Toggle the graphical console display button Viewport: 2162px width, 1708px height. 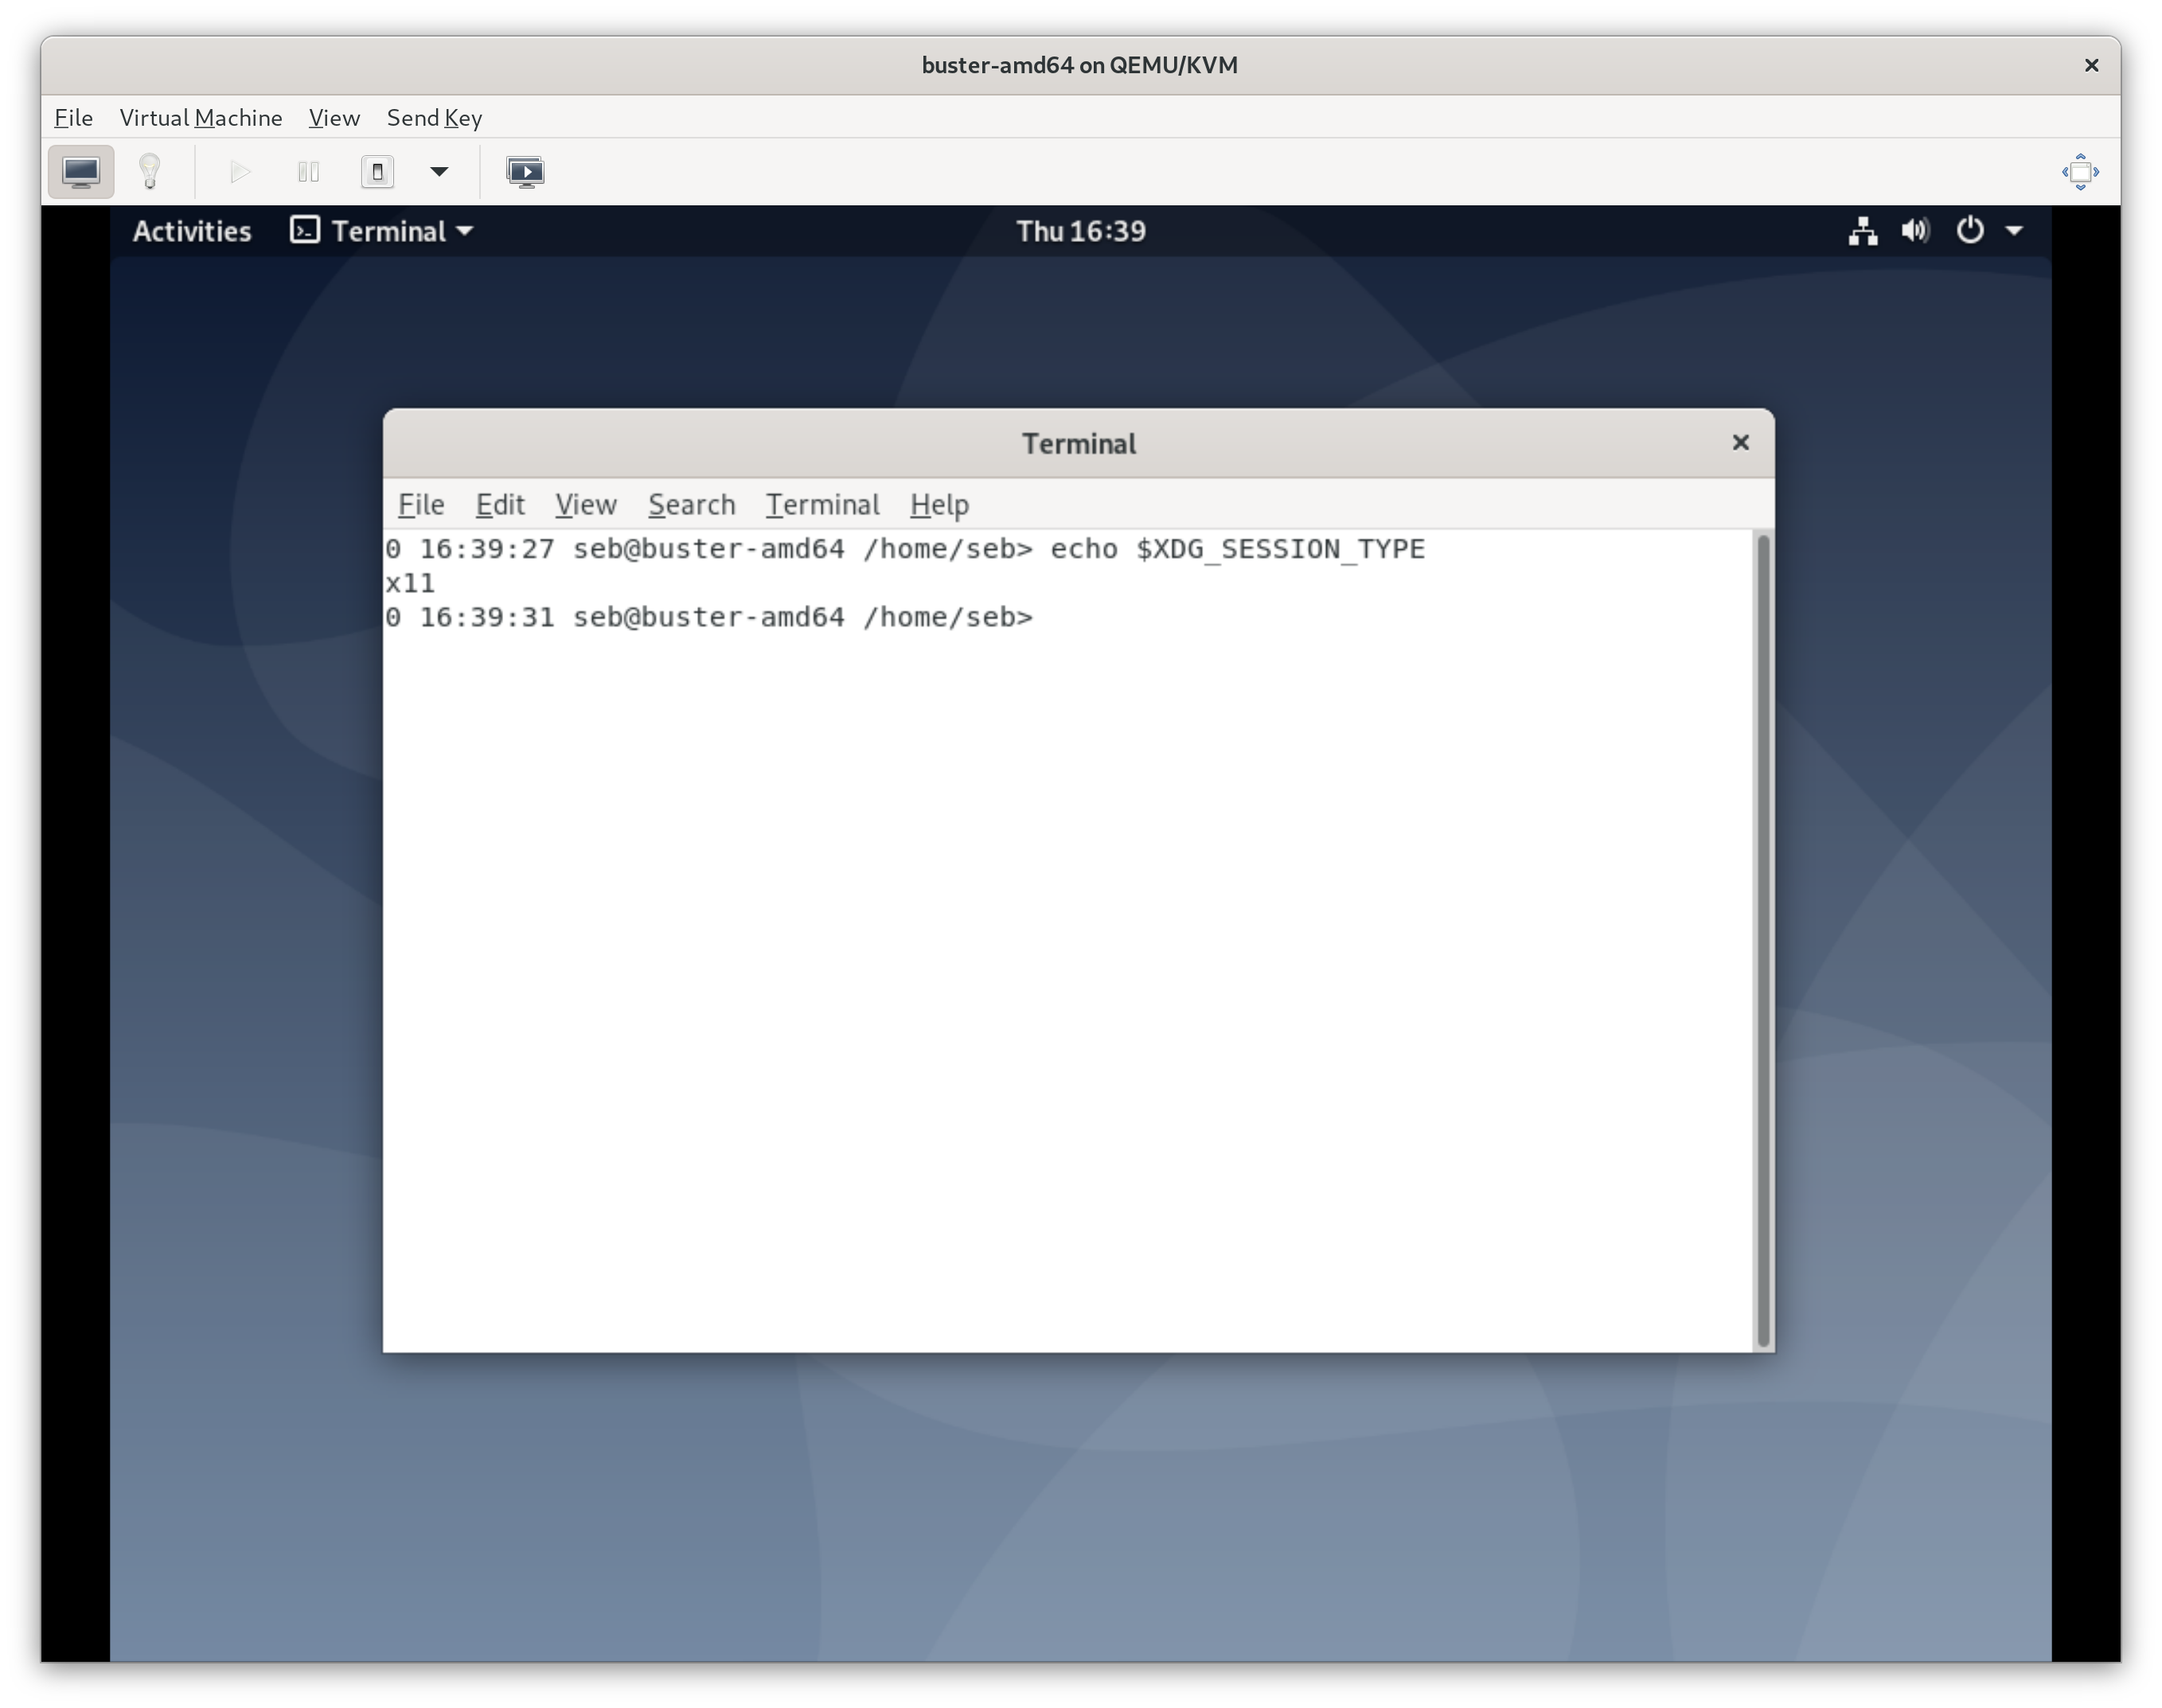(80, 171)
